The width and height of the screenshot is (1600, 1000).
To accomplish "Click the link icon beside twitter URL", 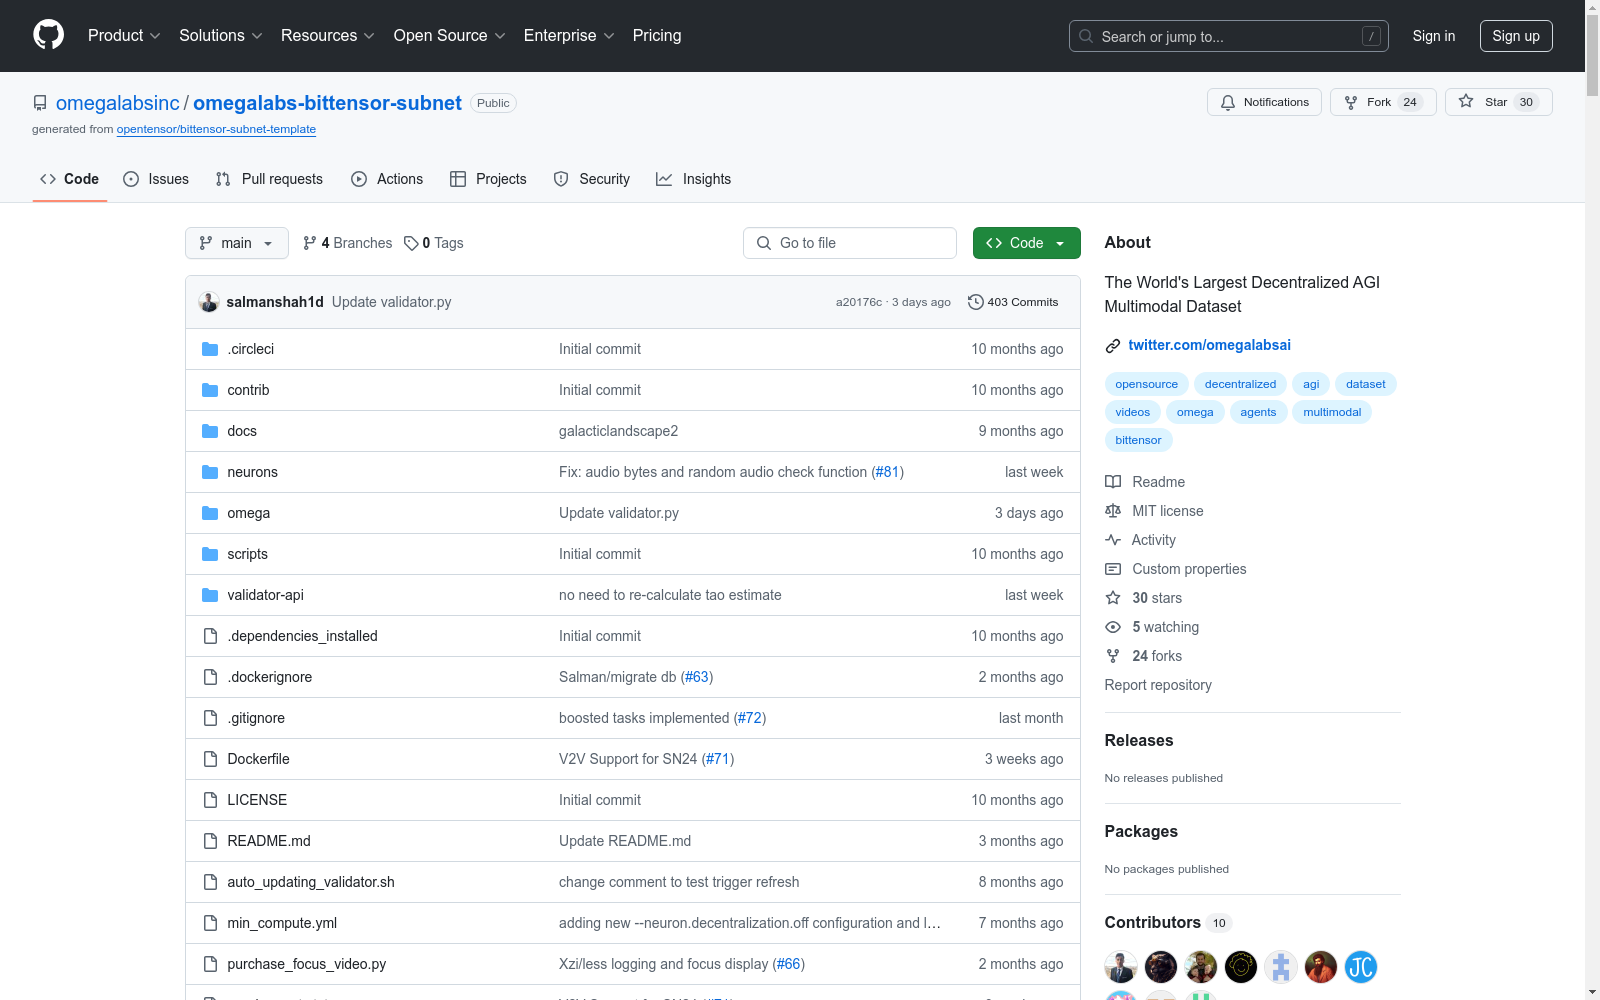I will click(1113, 346).
